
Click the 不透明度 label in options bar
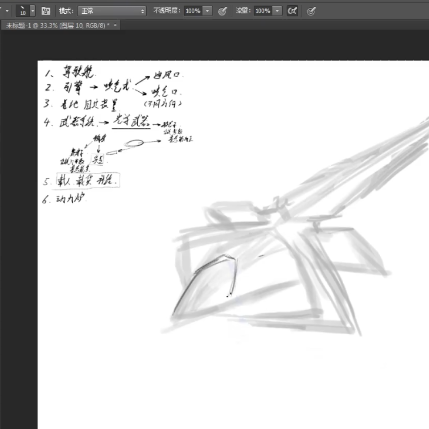click(x=167, y=11)
